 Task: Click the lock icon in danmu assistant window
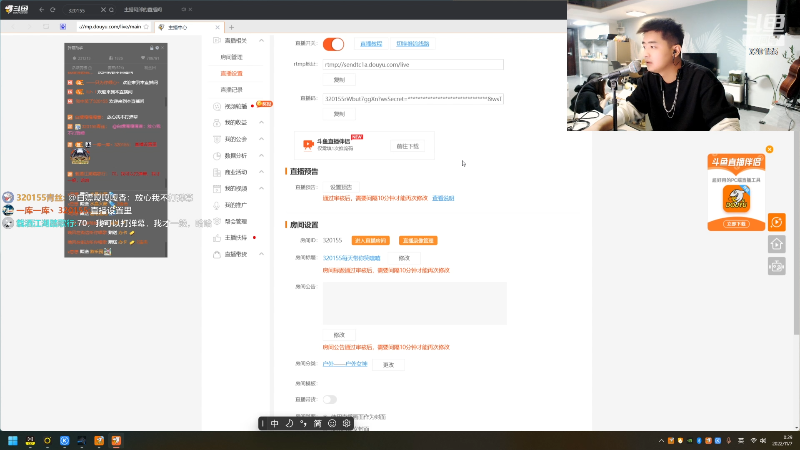point(151,48)
